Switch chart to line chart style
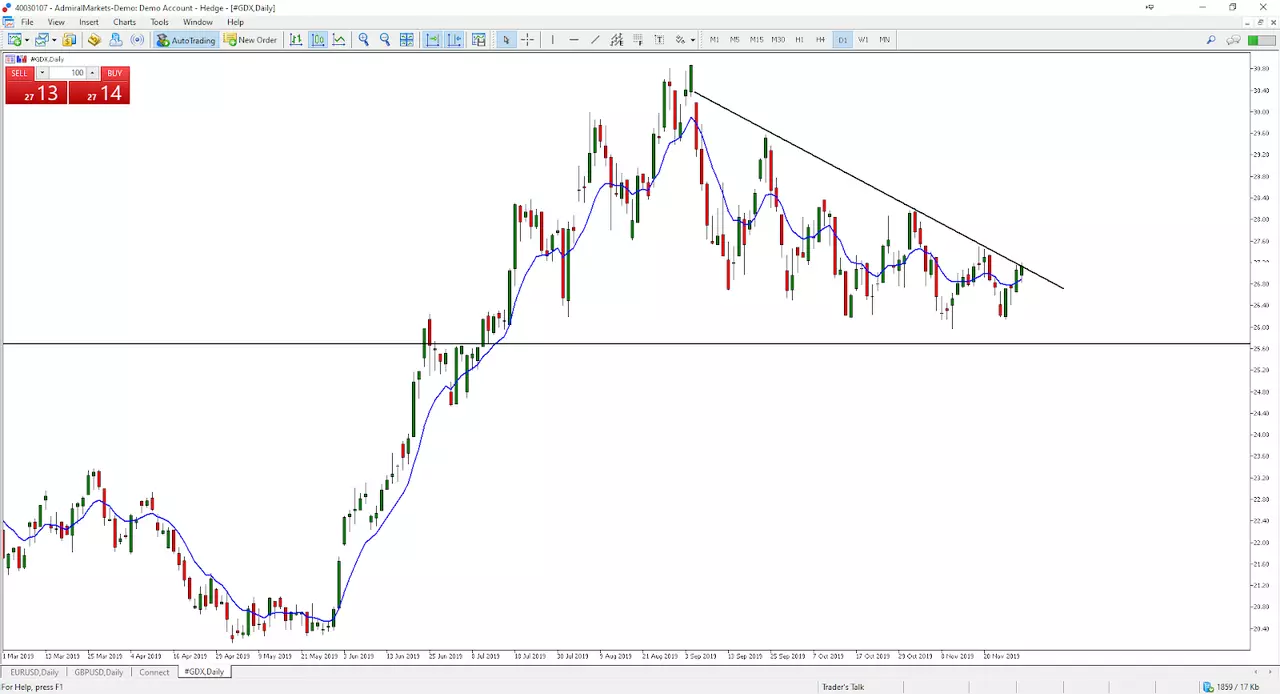The width and height of the screenshot is (1280, 694). click(339, 40)
